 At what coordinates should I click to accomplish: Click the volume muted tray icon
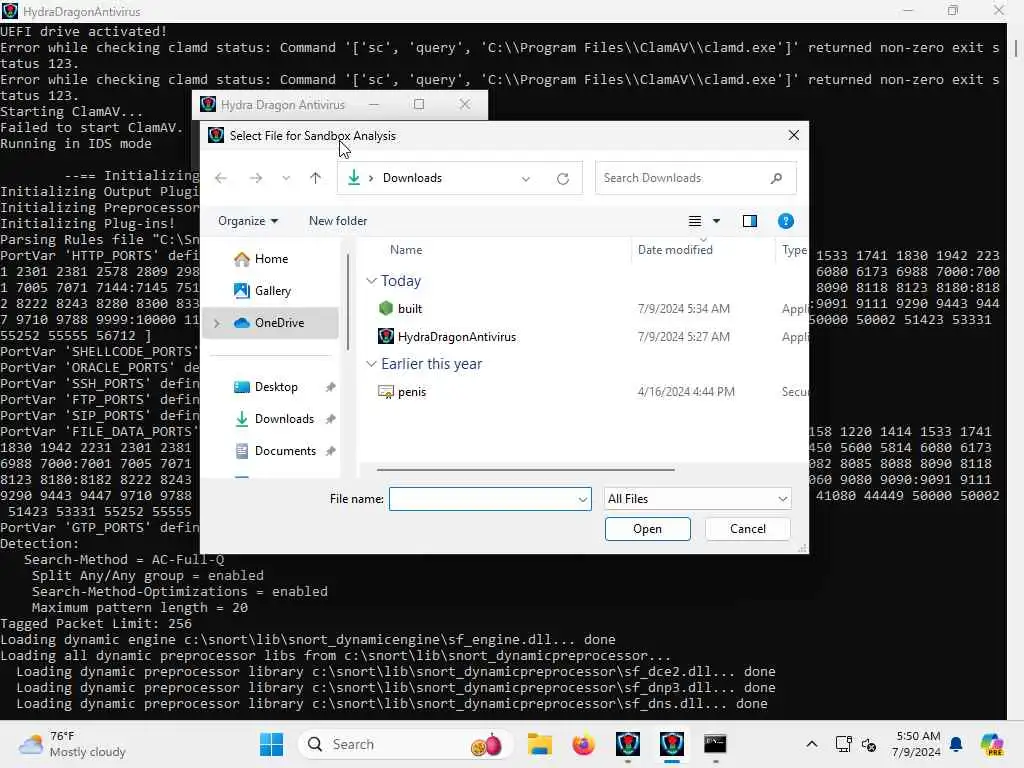(869, 744)
